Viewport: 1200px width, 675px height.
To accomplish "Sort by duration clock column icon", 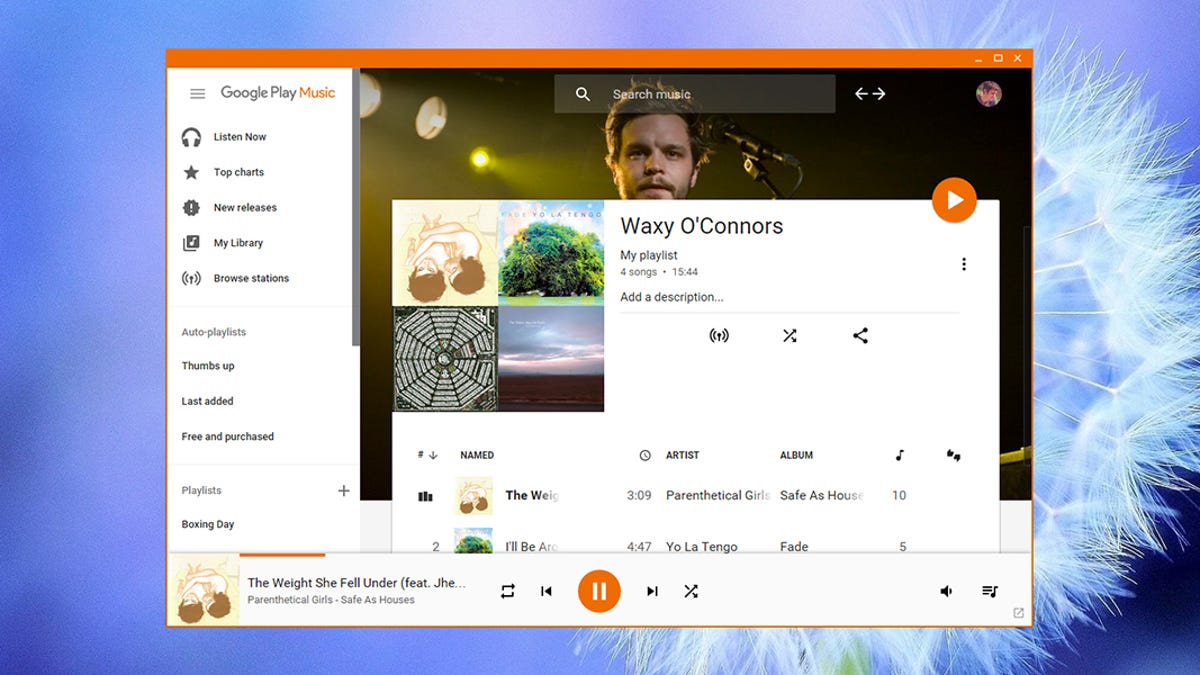I will point(645,455).
